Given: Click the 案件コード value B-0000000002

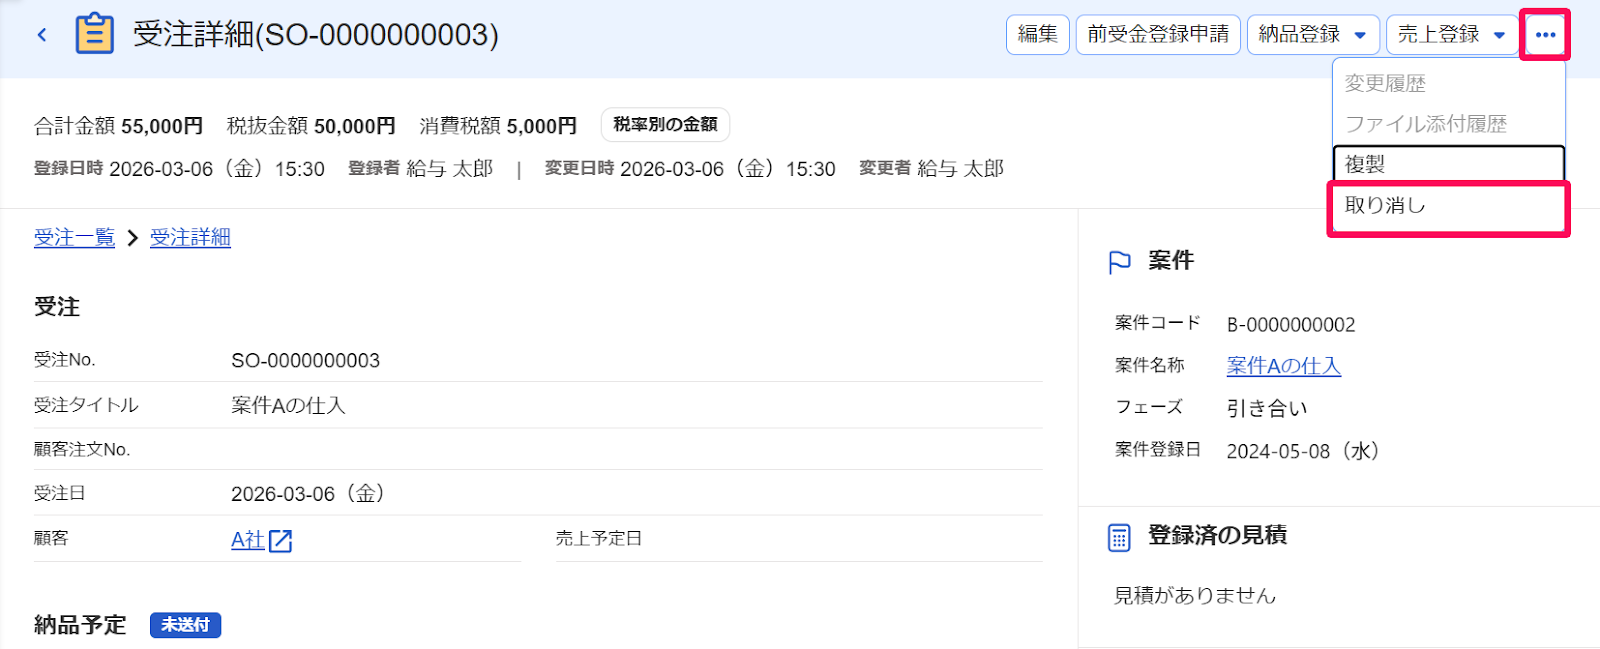Looking at the screenshot, I should [1291, 325].
